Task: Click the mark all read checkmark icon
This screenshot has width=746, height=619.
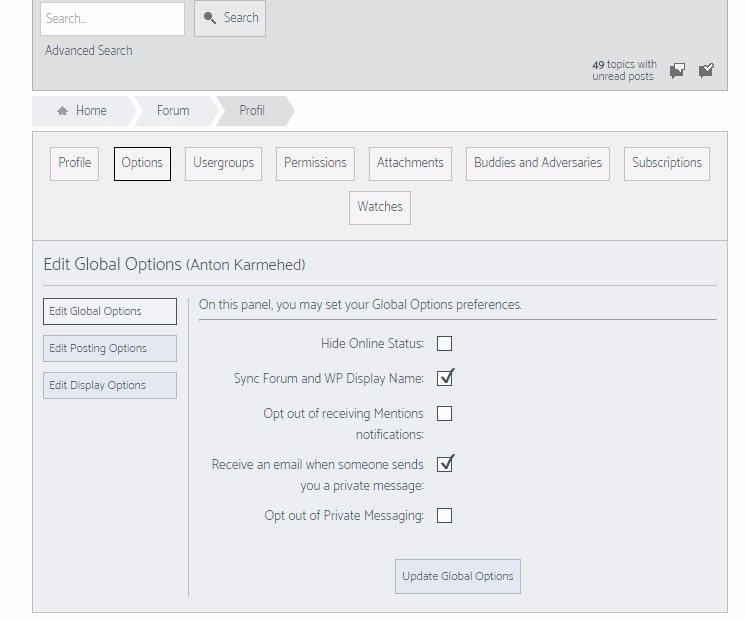Action: click(706, 70)
